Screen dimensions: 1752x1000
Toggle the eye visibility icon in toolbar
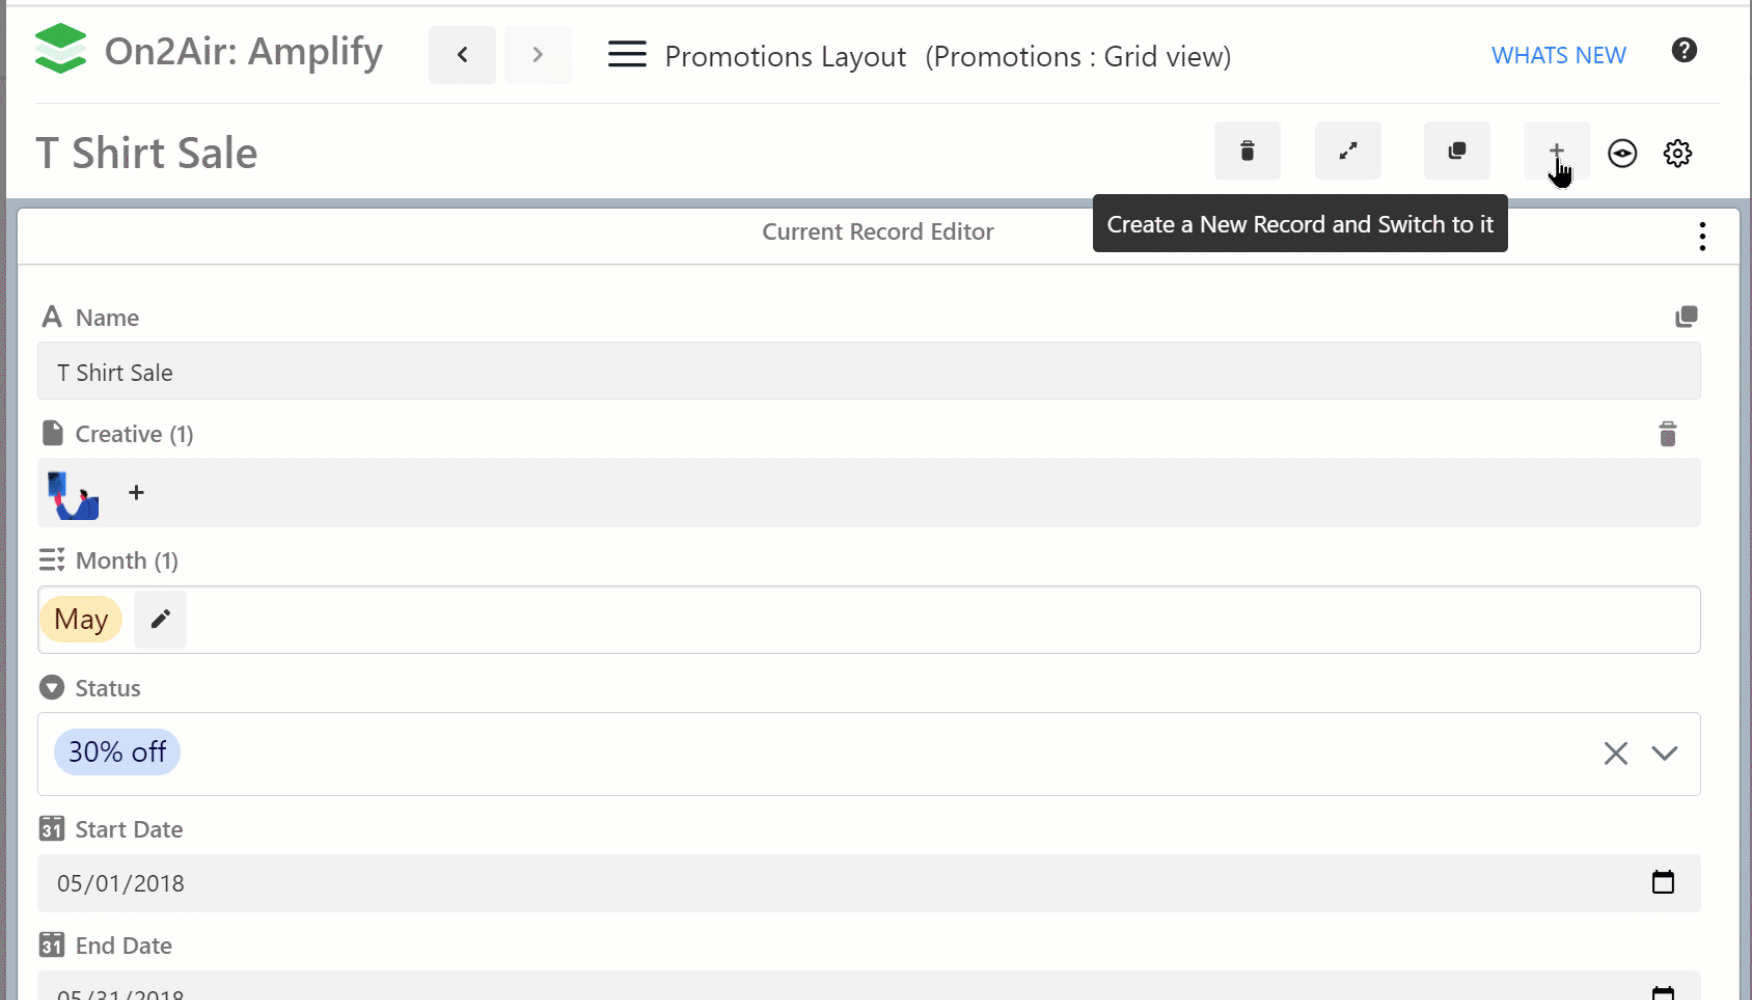click(x=1622, y=153)
